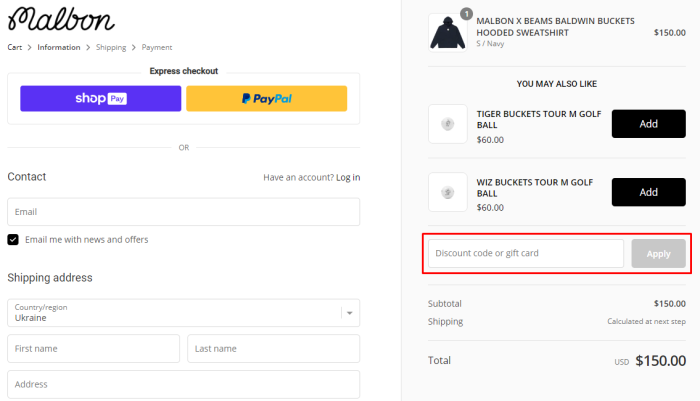Click the S / Navy variant text
The height and width of the screenshot is (401, 700).
tap(490, 43)
